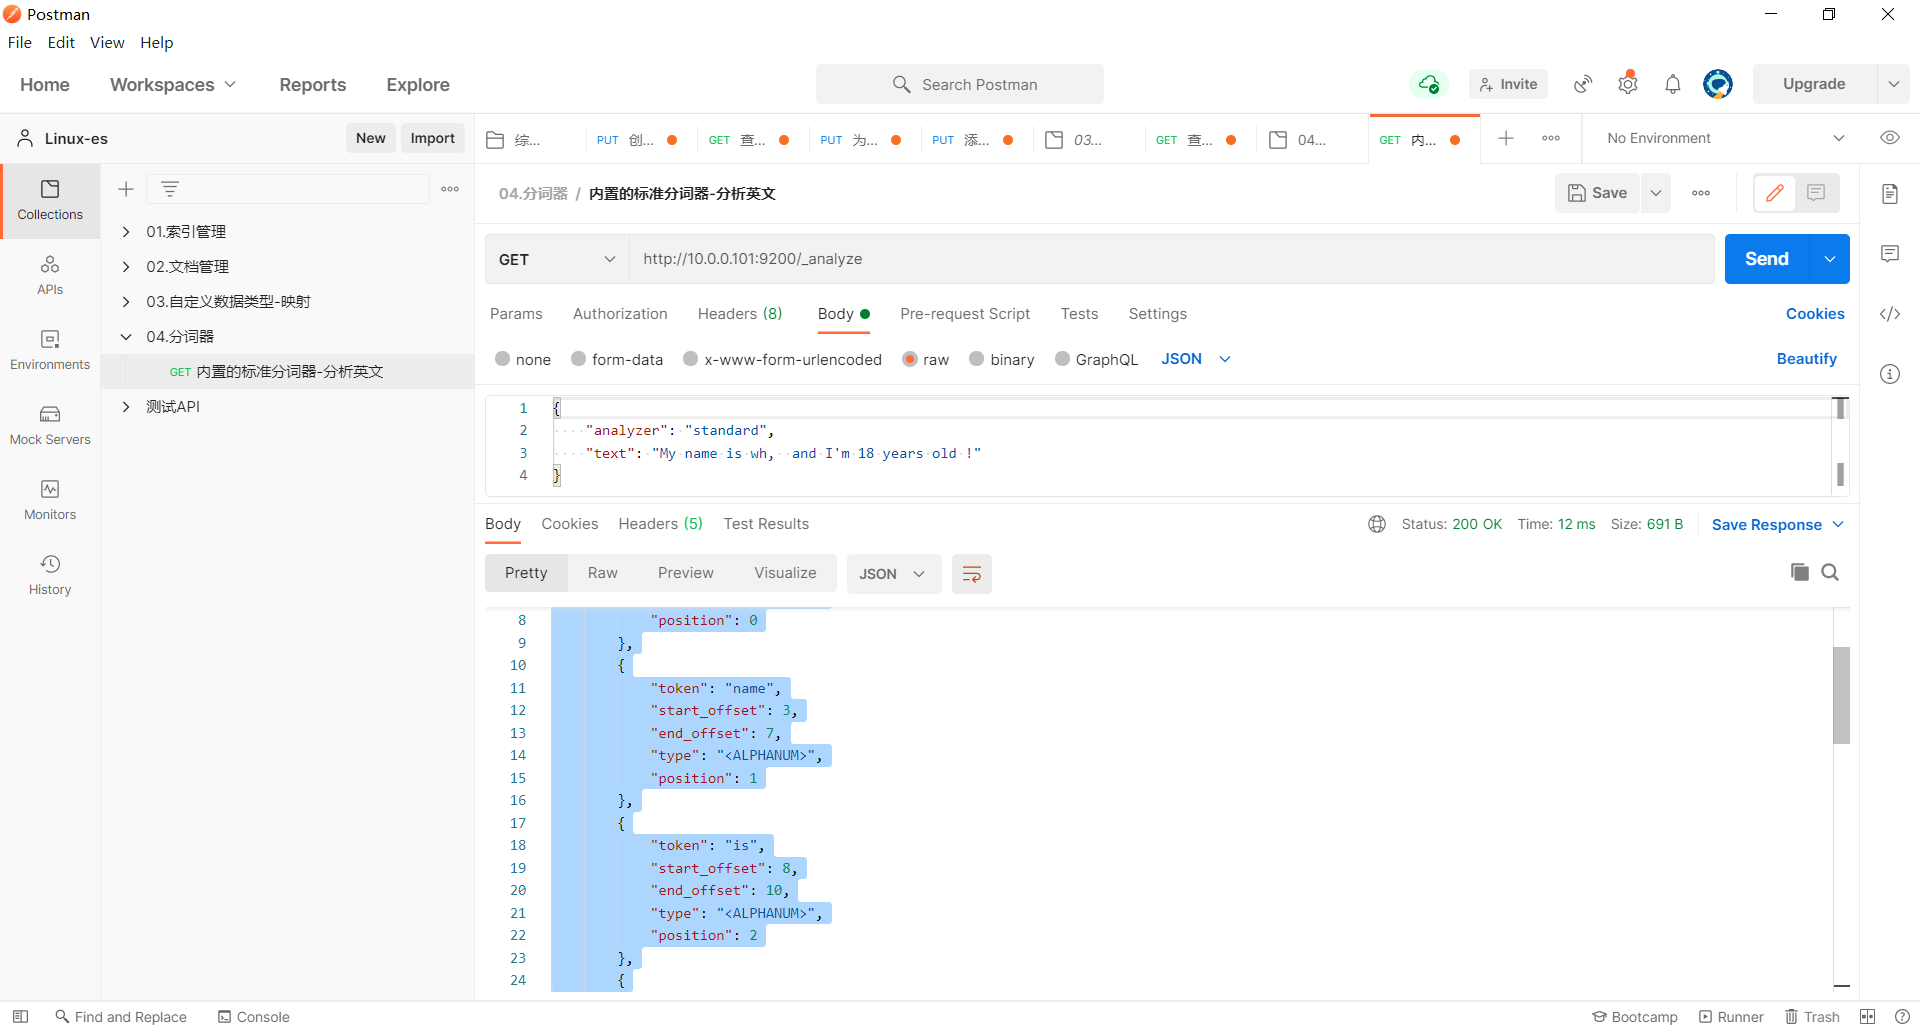Open the Send options dropdown arrow
1920x1030 pixels.
point(1829,259)
